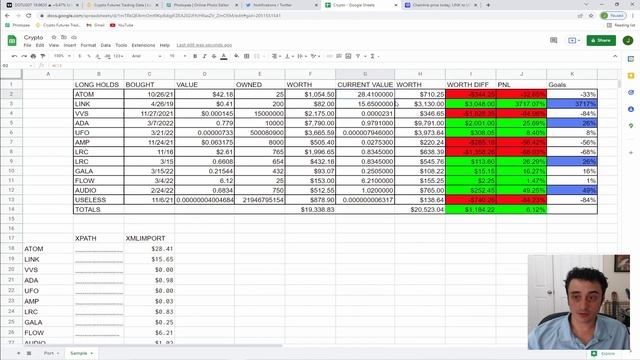The height and width of the screenshot is (360, 640).
Task: Open the Explore button
Action: pyautogui.click(x=604, y=353)
